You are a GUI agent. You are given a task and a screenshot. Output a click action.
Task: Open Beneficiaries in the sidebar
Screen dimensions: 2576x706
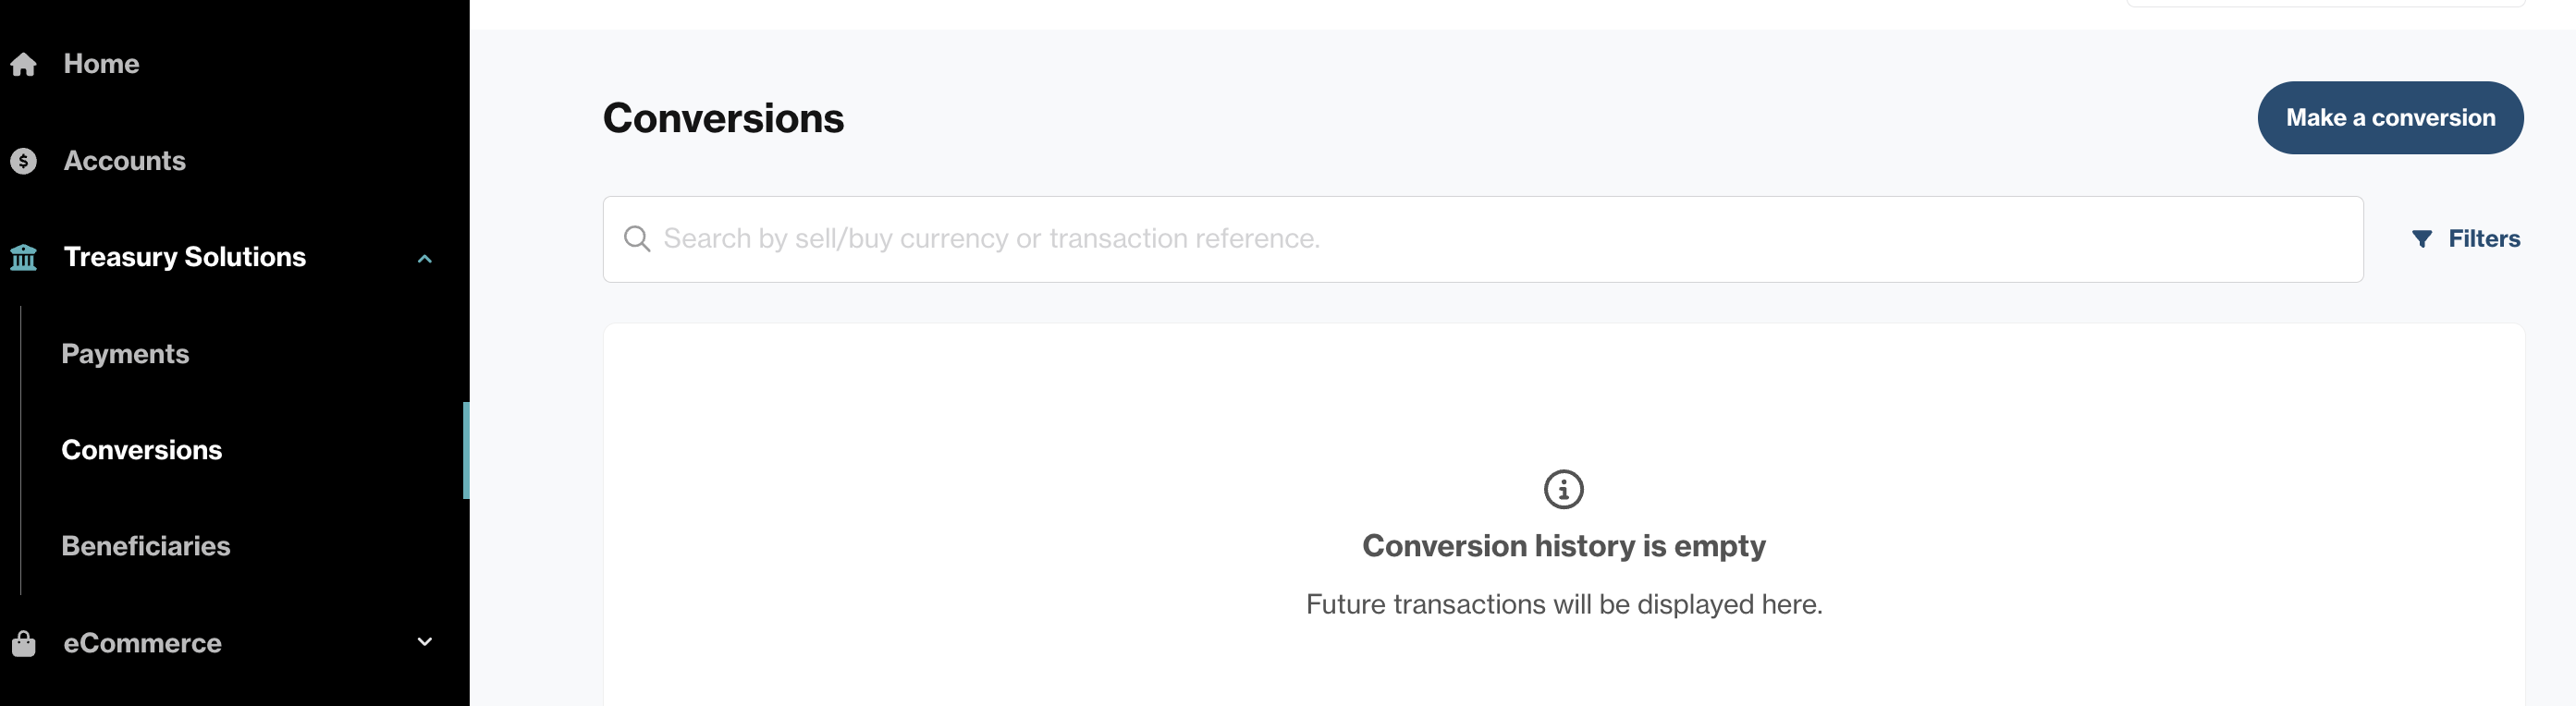pyautogui.click(x=146, y=546)
